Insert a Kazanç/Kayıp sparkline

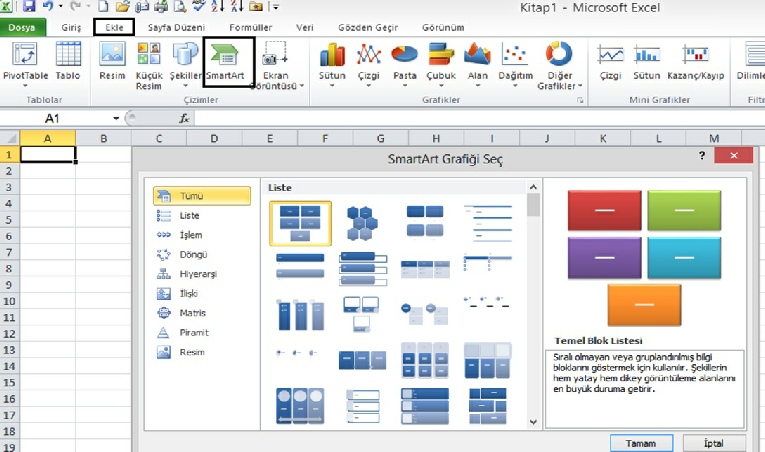pos(696,61)
